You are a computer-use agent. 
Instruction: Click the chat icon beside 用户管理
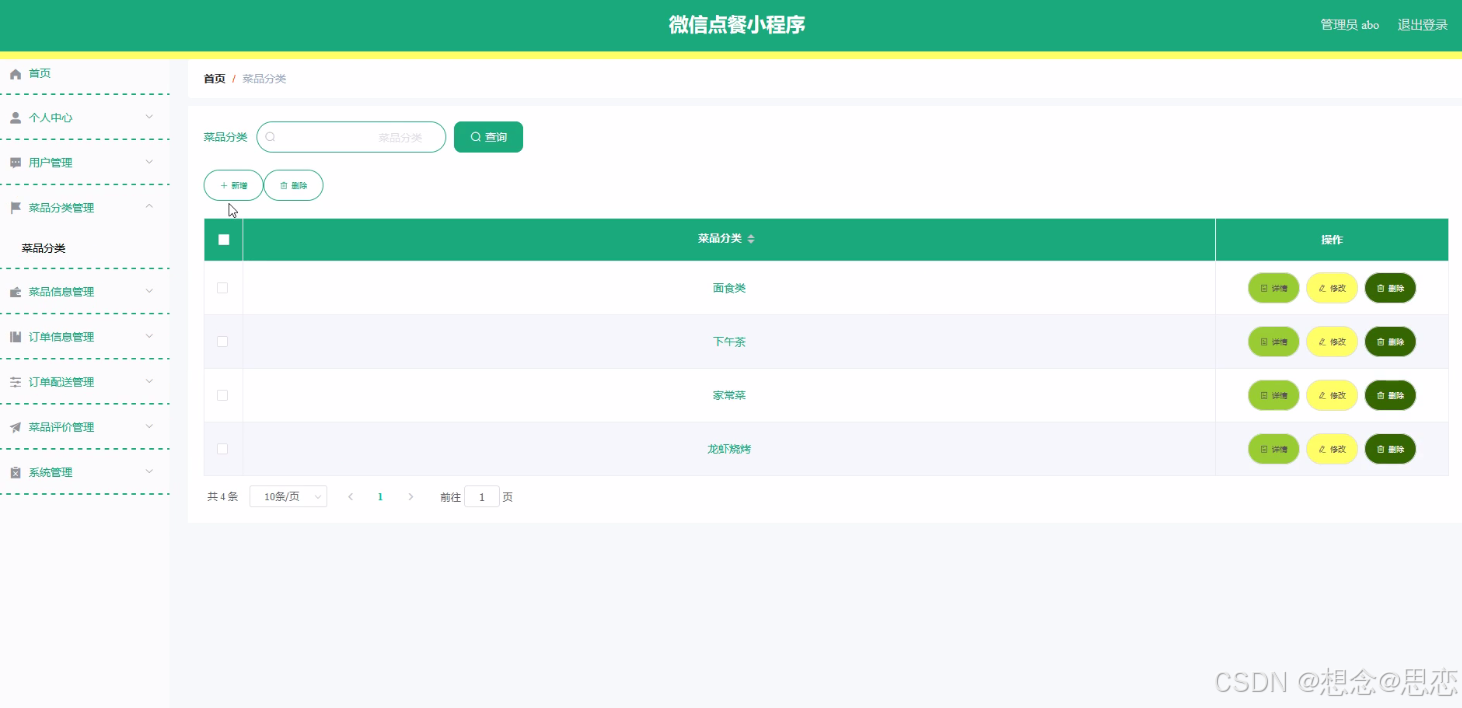point(15,163)
